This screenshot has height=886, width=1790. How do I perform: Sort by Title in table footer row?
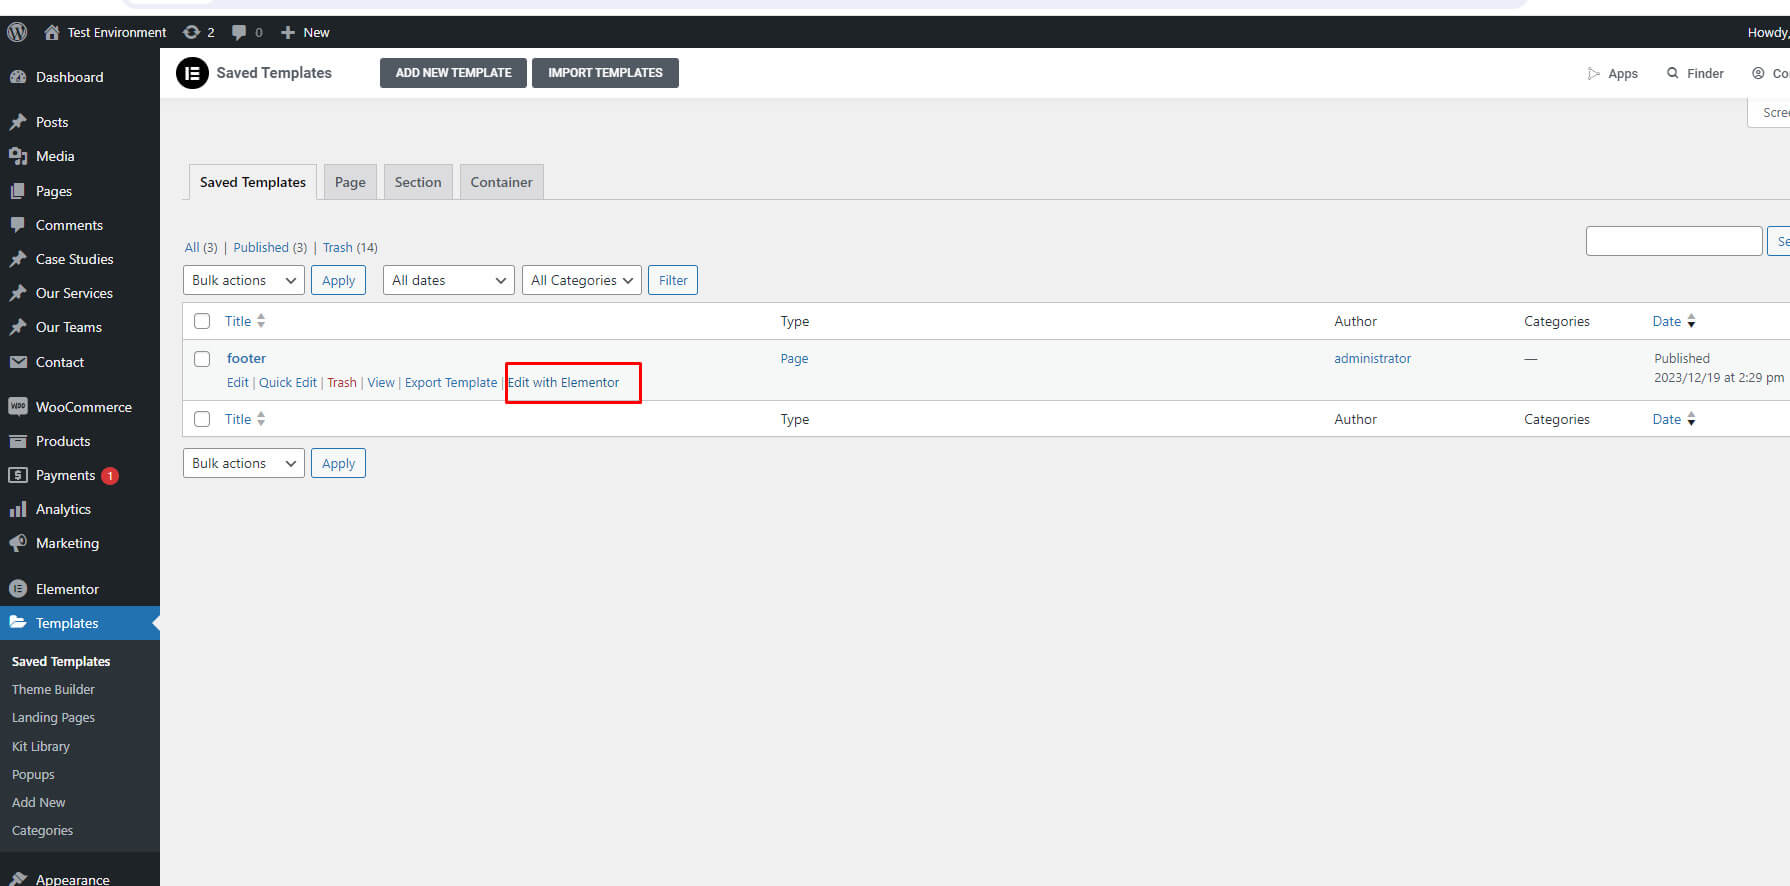coord(245,419)
